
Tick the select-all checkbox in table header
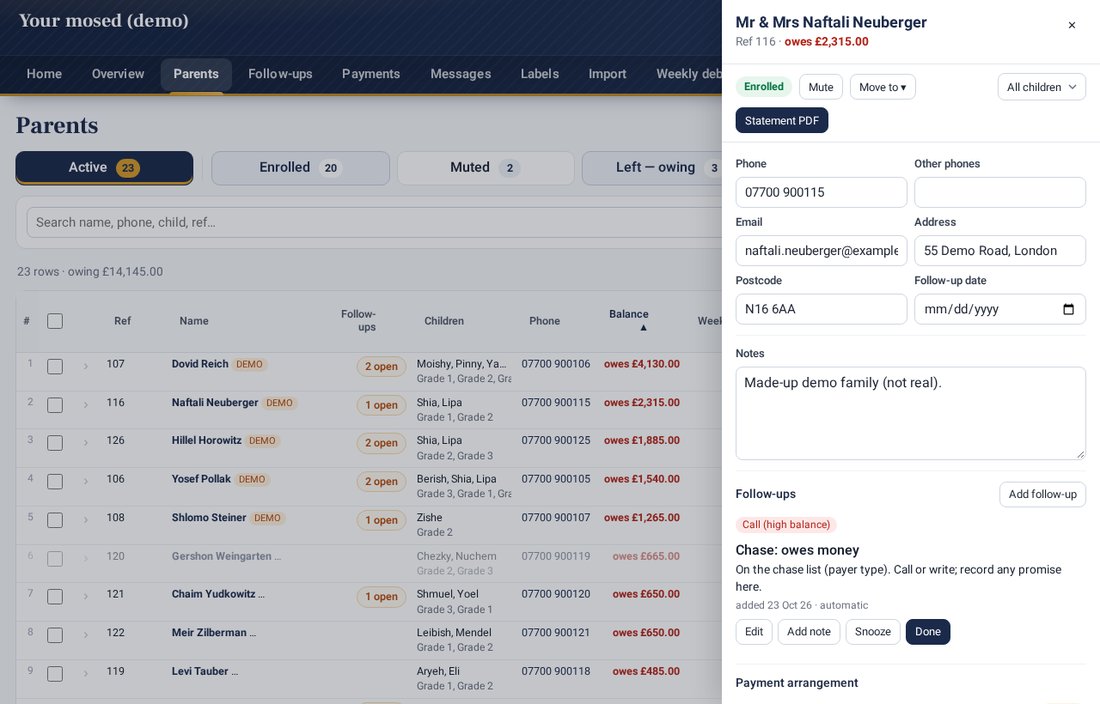click(55, 321)
